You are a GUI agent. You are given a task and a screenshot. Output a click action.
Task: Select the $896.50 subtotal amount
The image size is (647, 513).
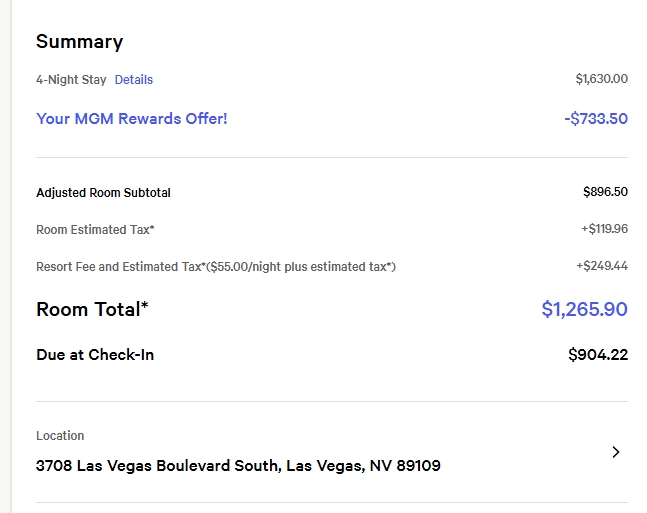pyautogui.click(x=605, y=192)
